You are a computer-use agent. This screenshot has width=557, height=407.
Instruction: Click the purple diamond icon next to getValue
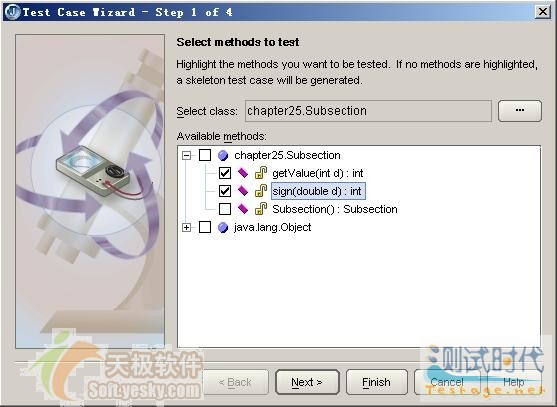click(243, 173)
